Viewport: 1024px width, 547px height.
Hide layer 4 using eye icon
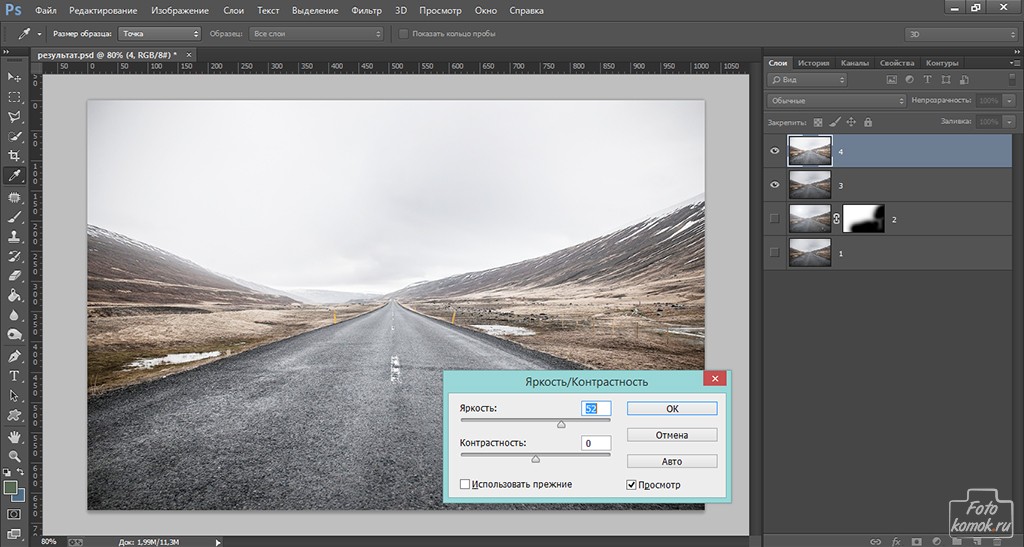[x=775, y=151]
